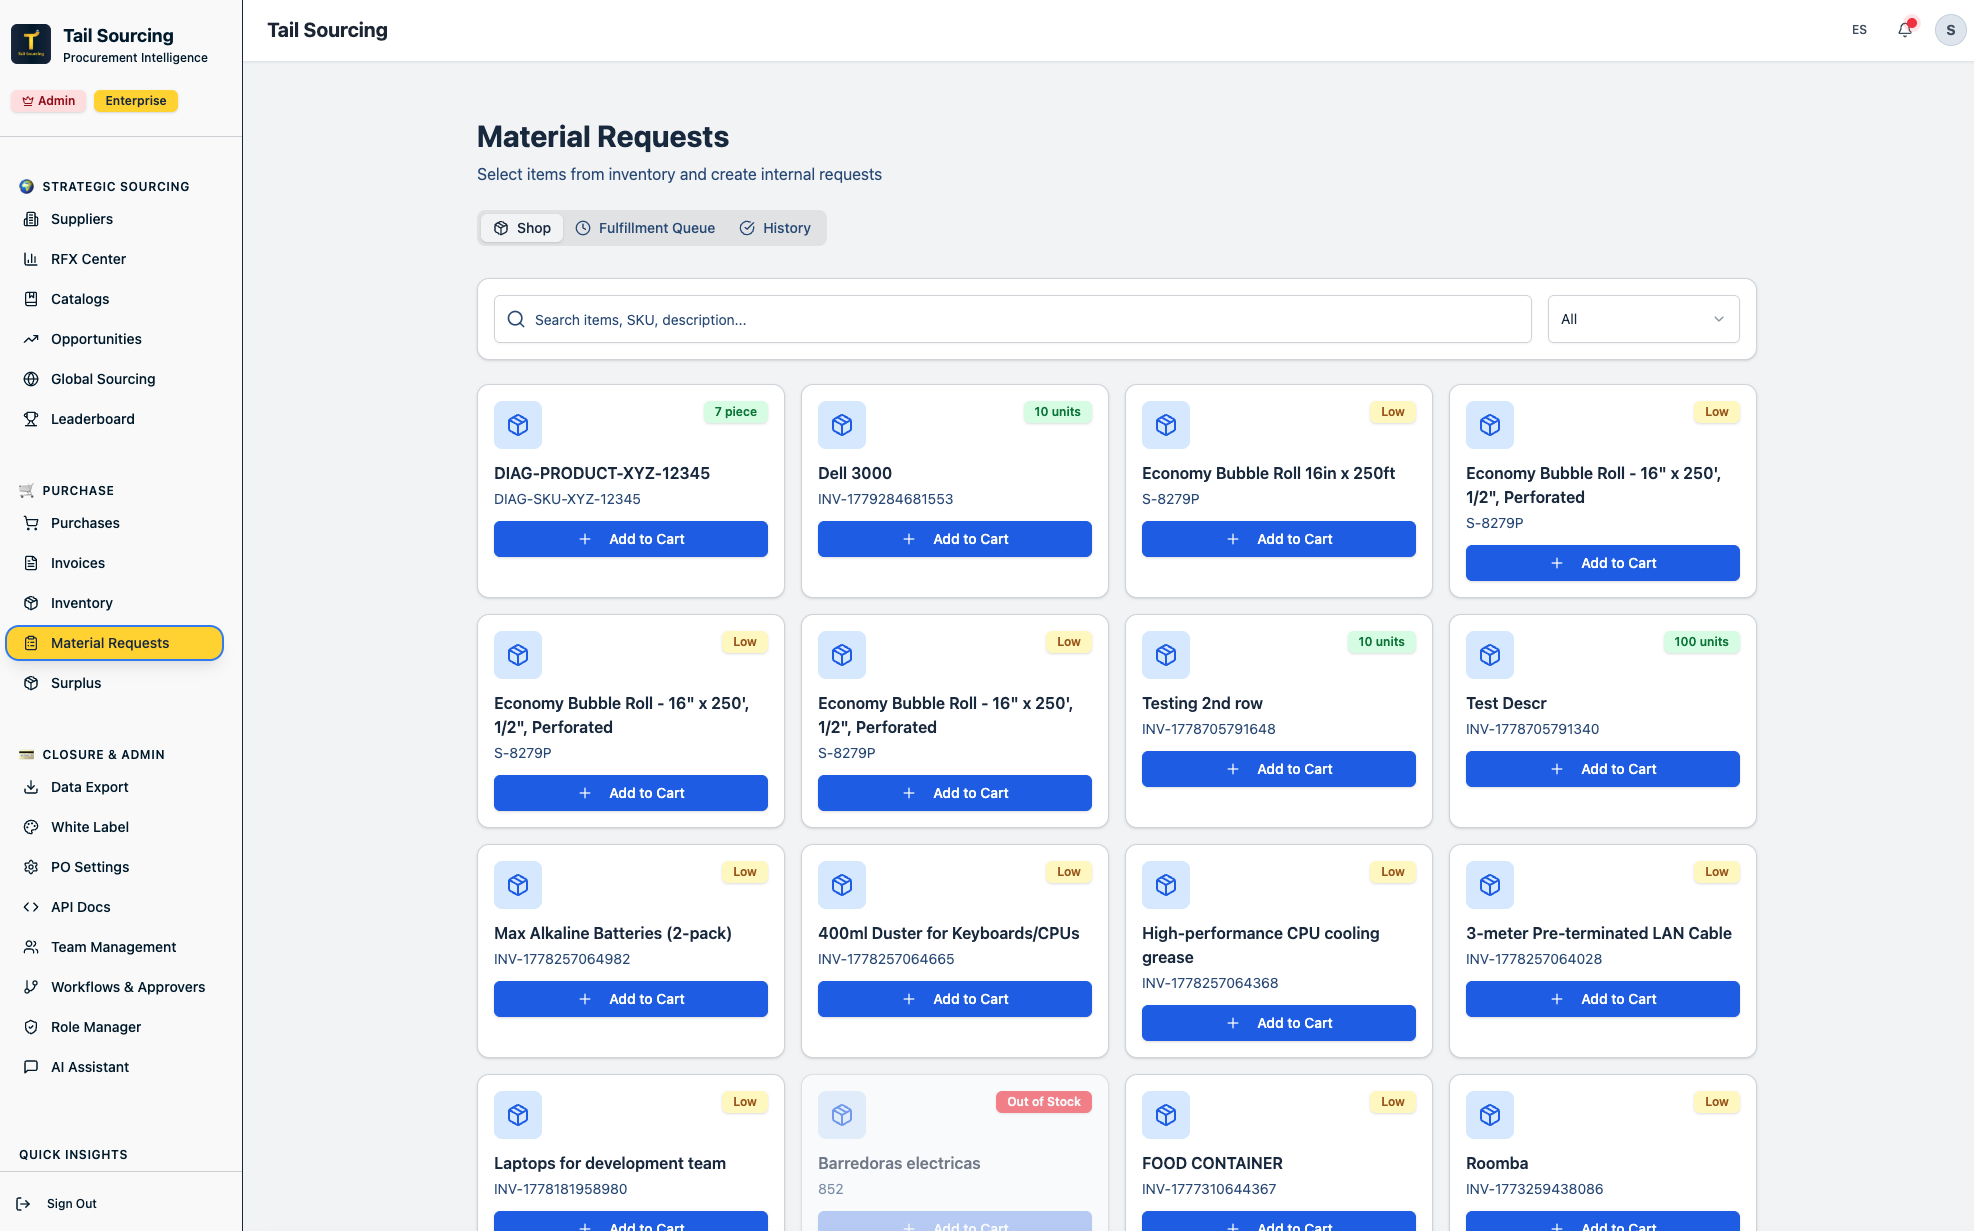Select the Shop tab
This screenshot has width=1974, height=1231.
[522, 228]
